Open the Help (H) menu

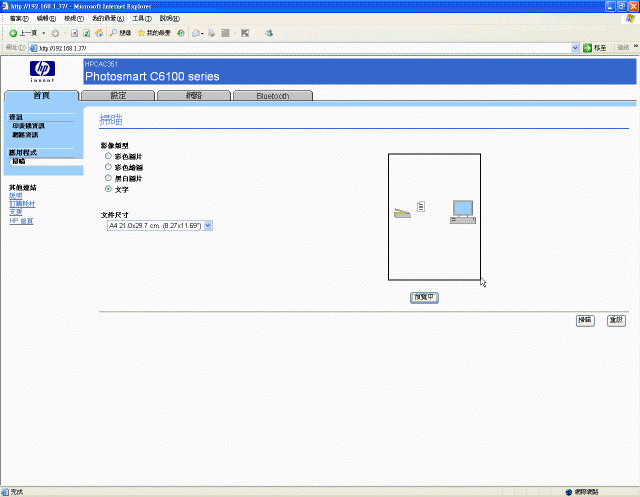click(169, 18)
